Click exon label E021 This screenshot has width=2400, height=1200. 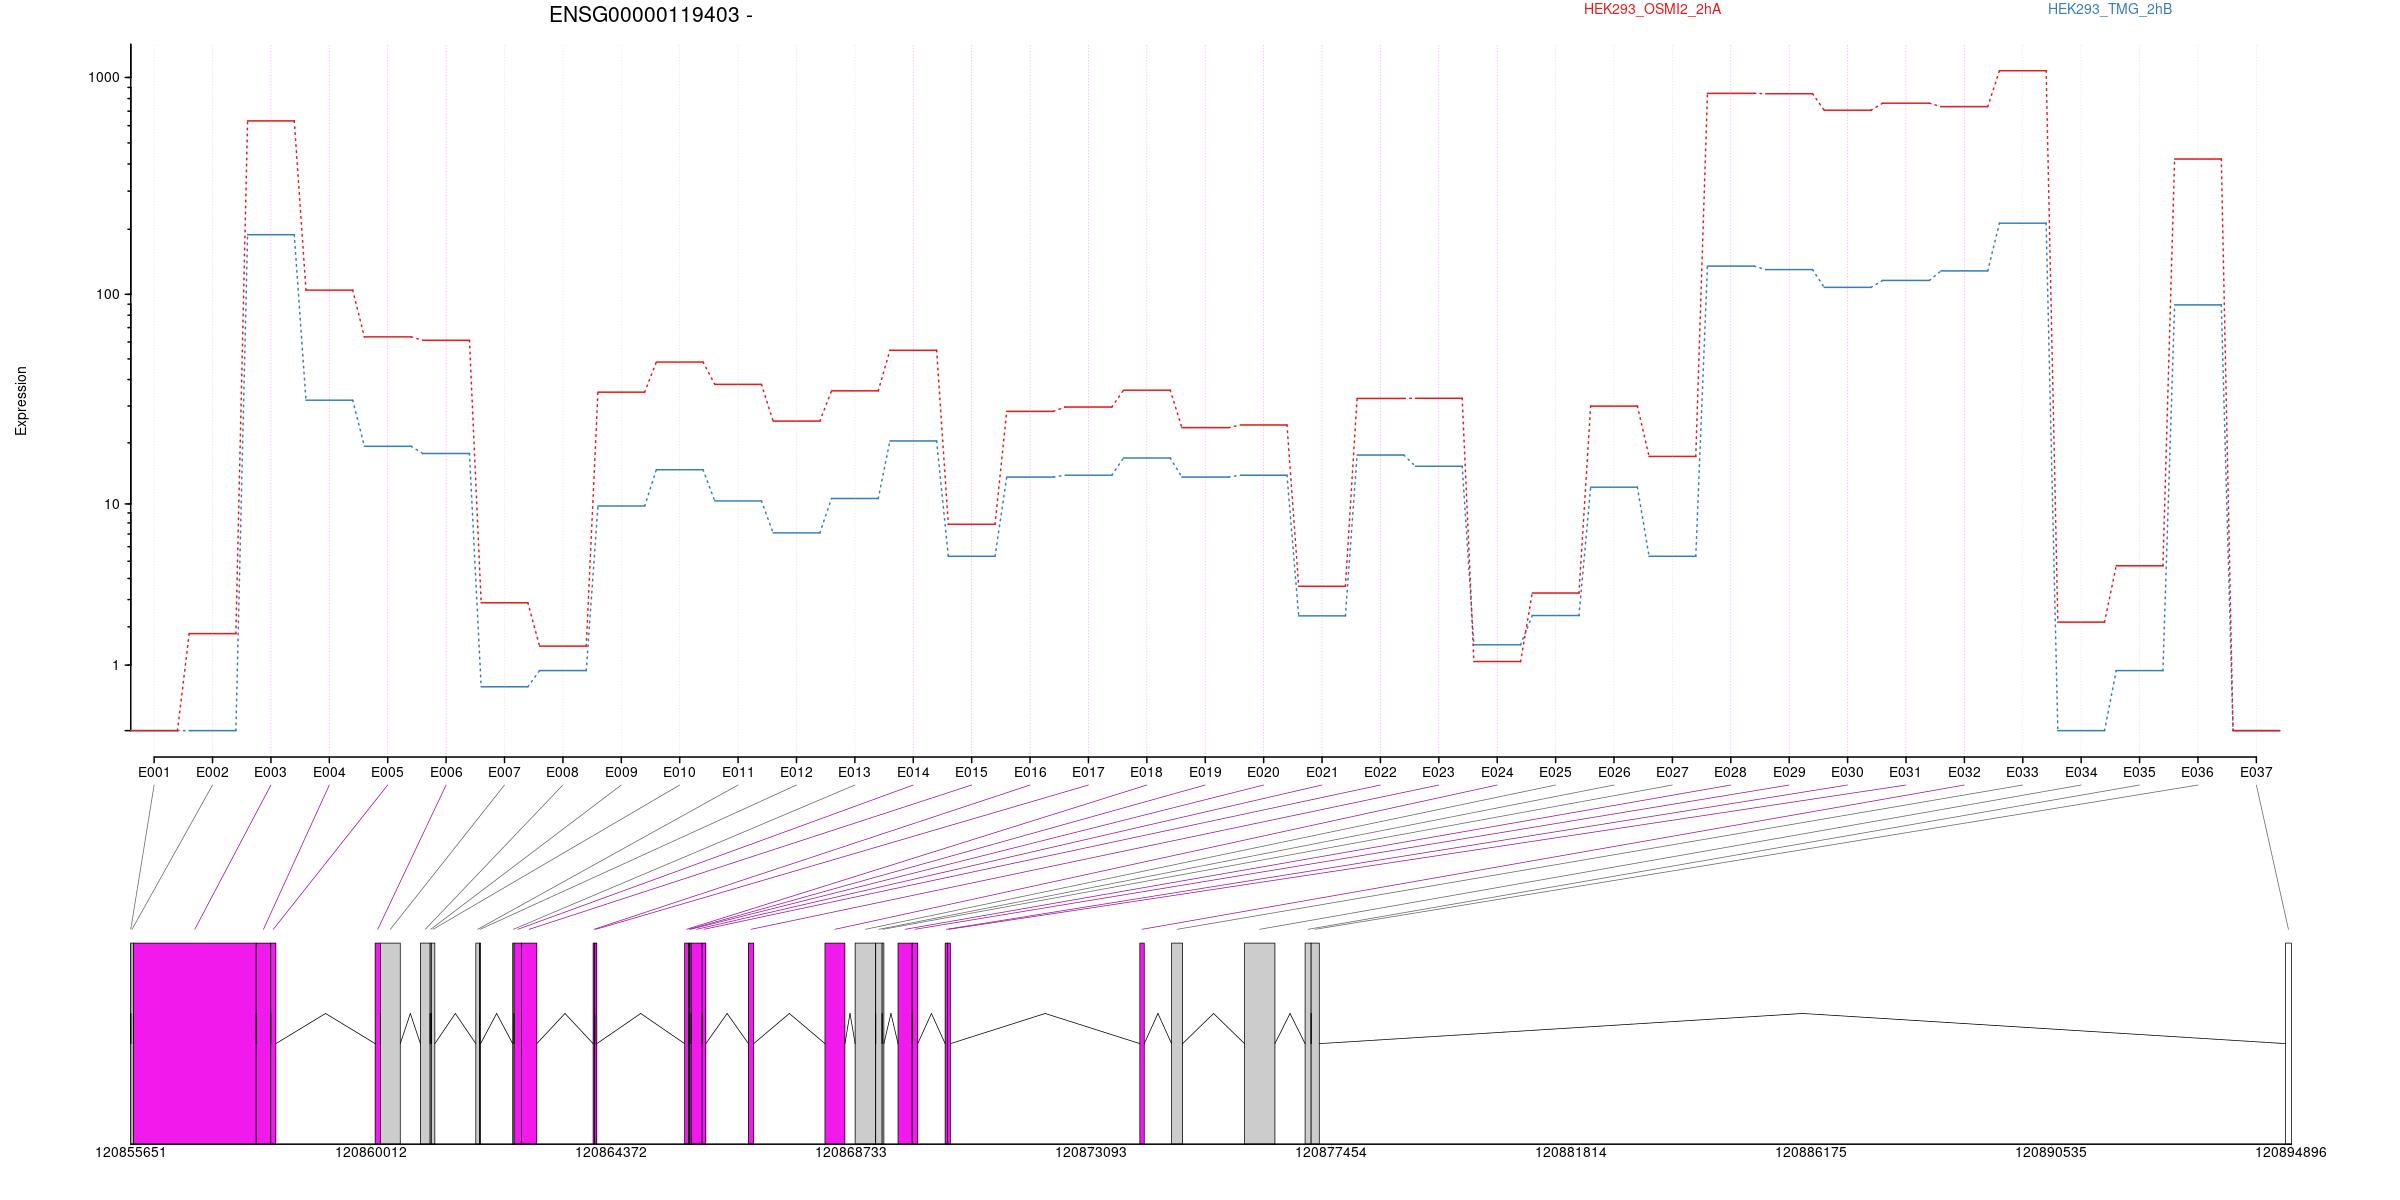coord(1322,772)
